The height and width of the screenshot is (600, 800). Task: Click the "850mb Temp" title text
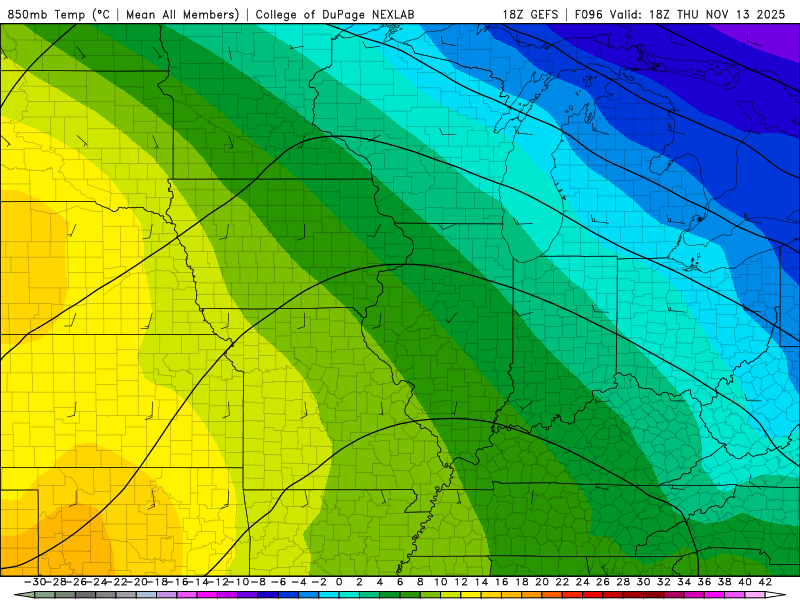click(x=46, y=14)
